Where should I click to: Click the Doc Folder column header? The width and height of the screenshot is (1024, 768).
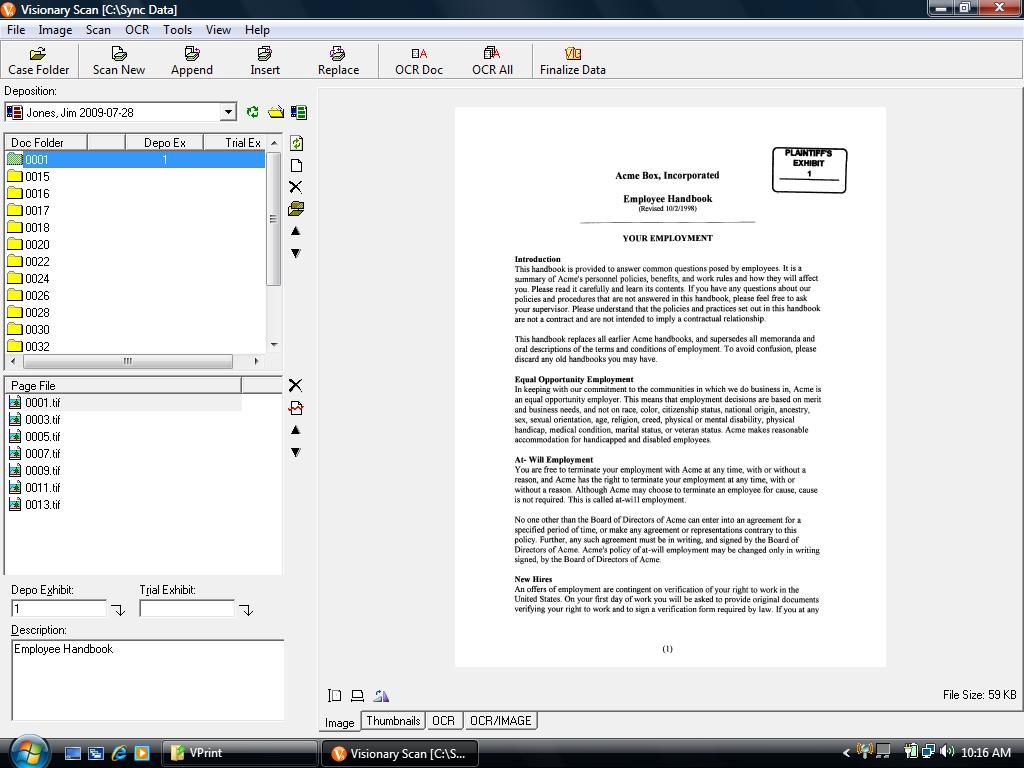(x=46, y=142)
